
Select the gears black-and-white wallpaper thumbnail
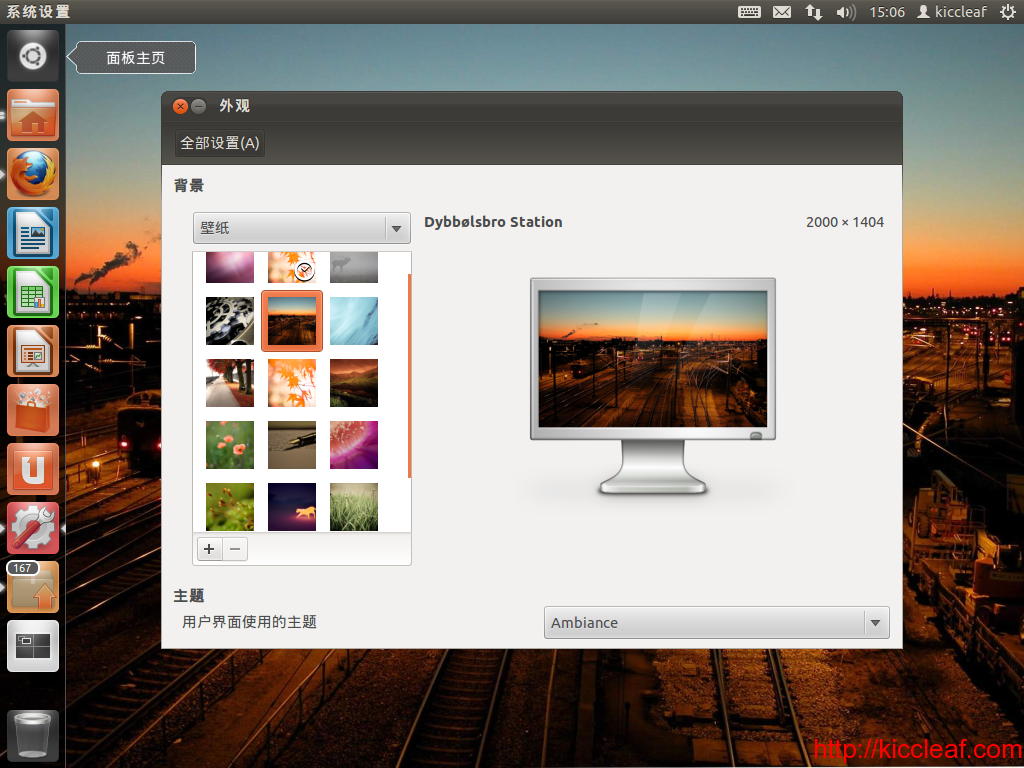click(230, 321)
